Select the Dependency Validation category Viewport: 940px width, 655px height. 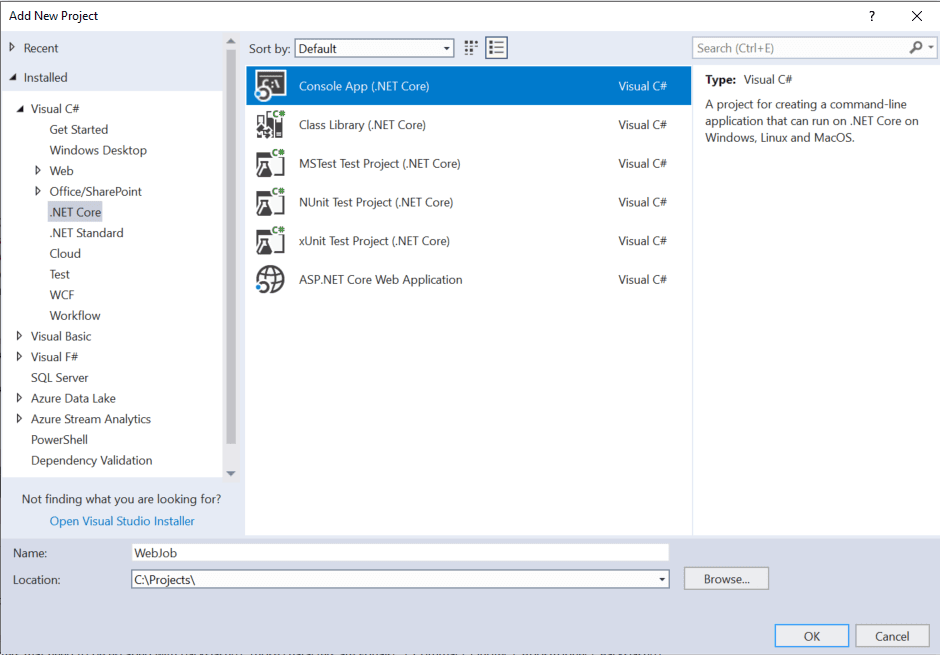(x=92, y=460)
